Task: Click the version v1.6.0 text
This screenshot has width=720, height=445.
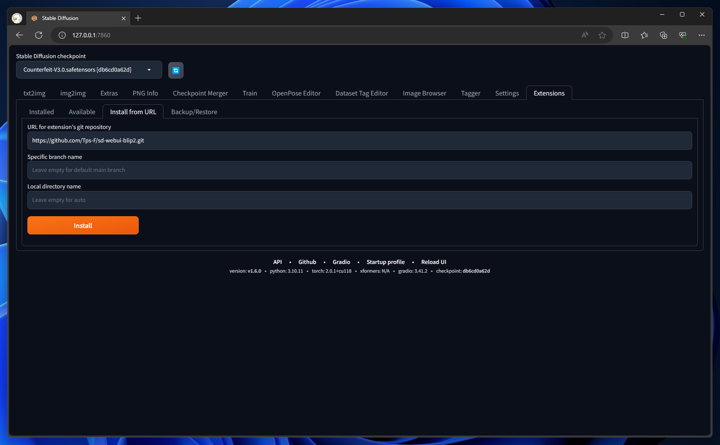Action: point(245,271)
